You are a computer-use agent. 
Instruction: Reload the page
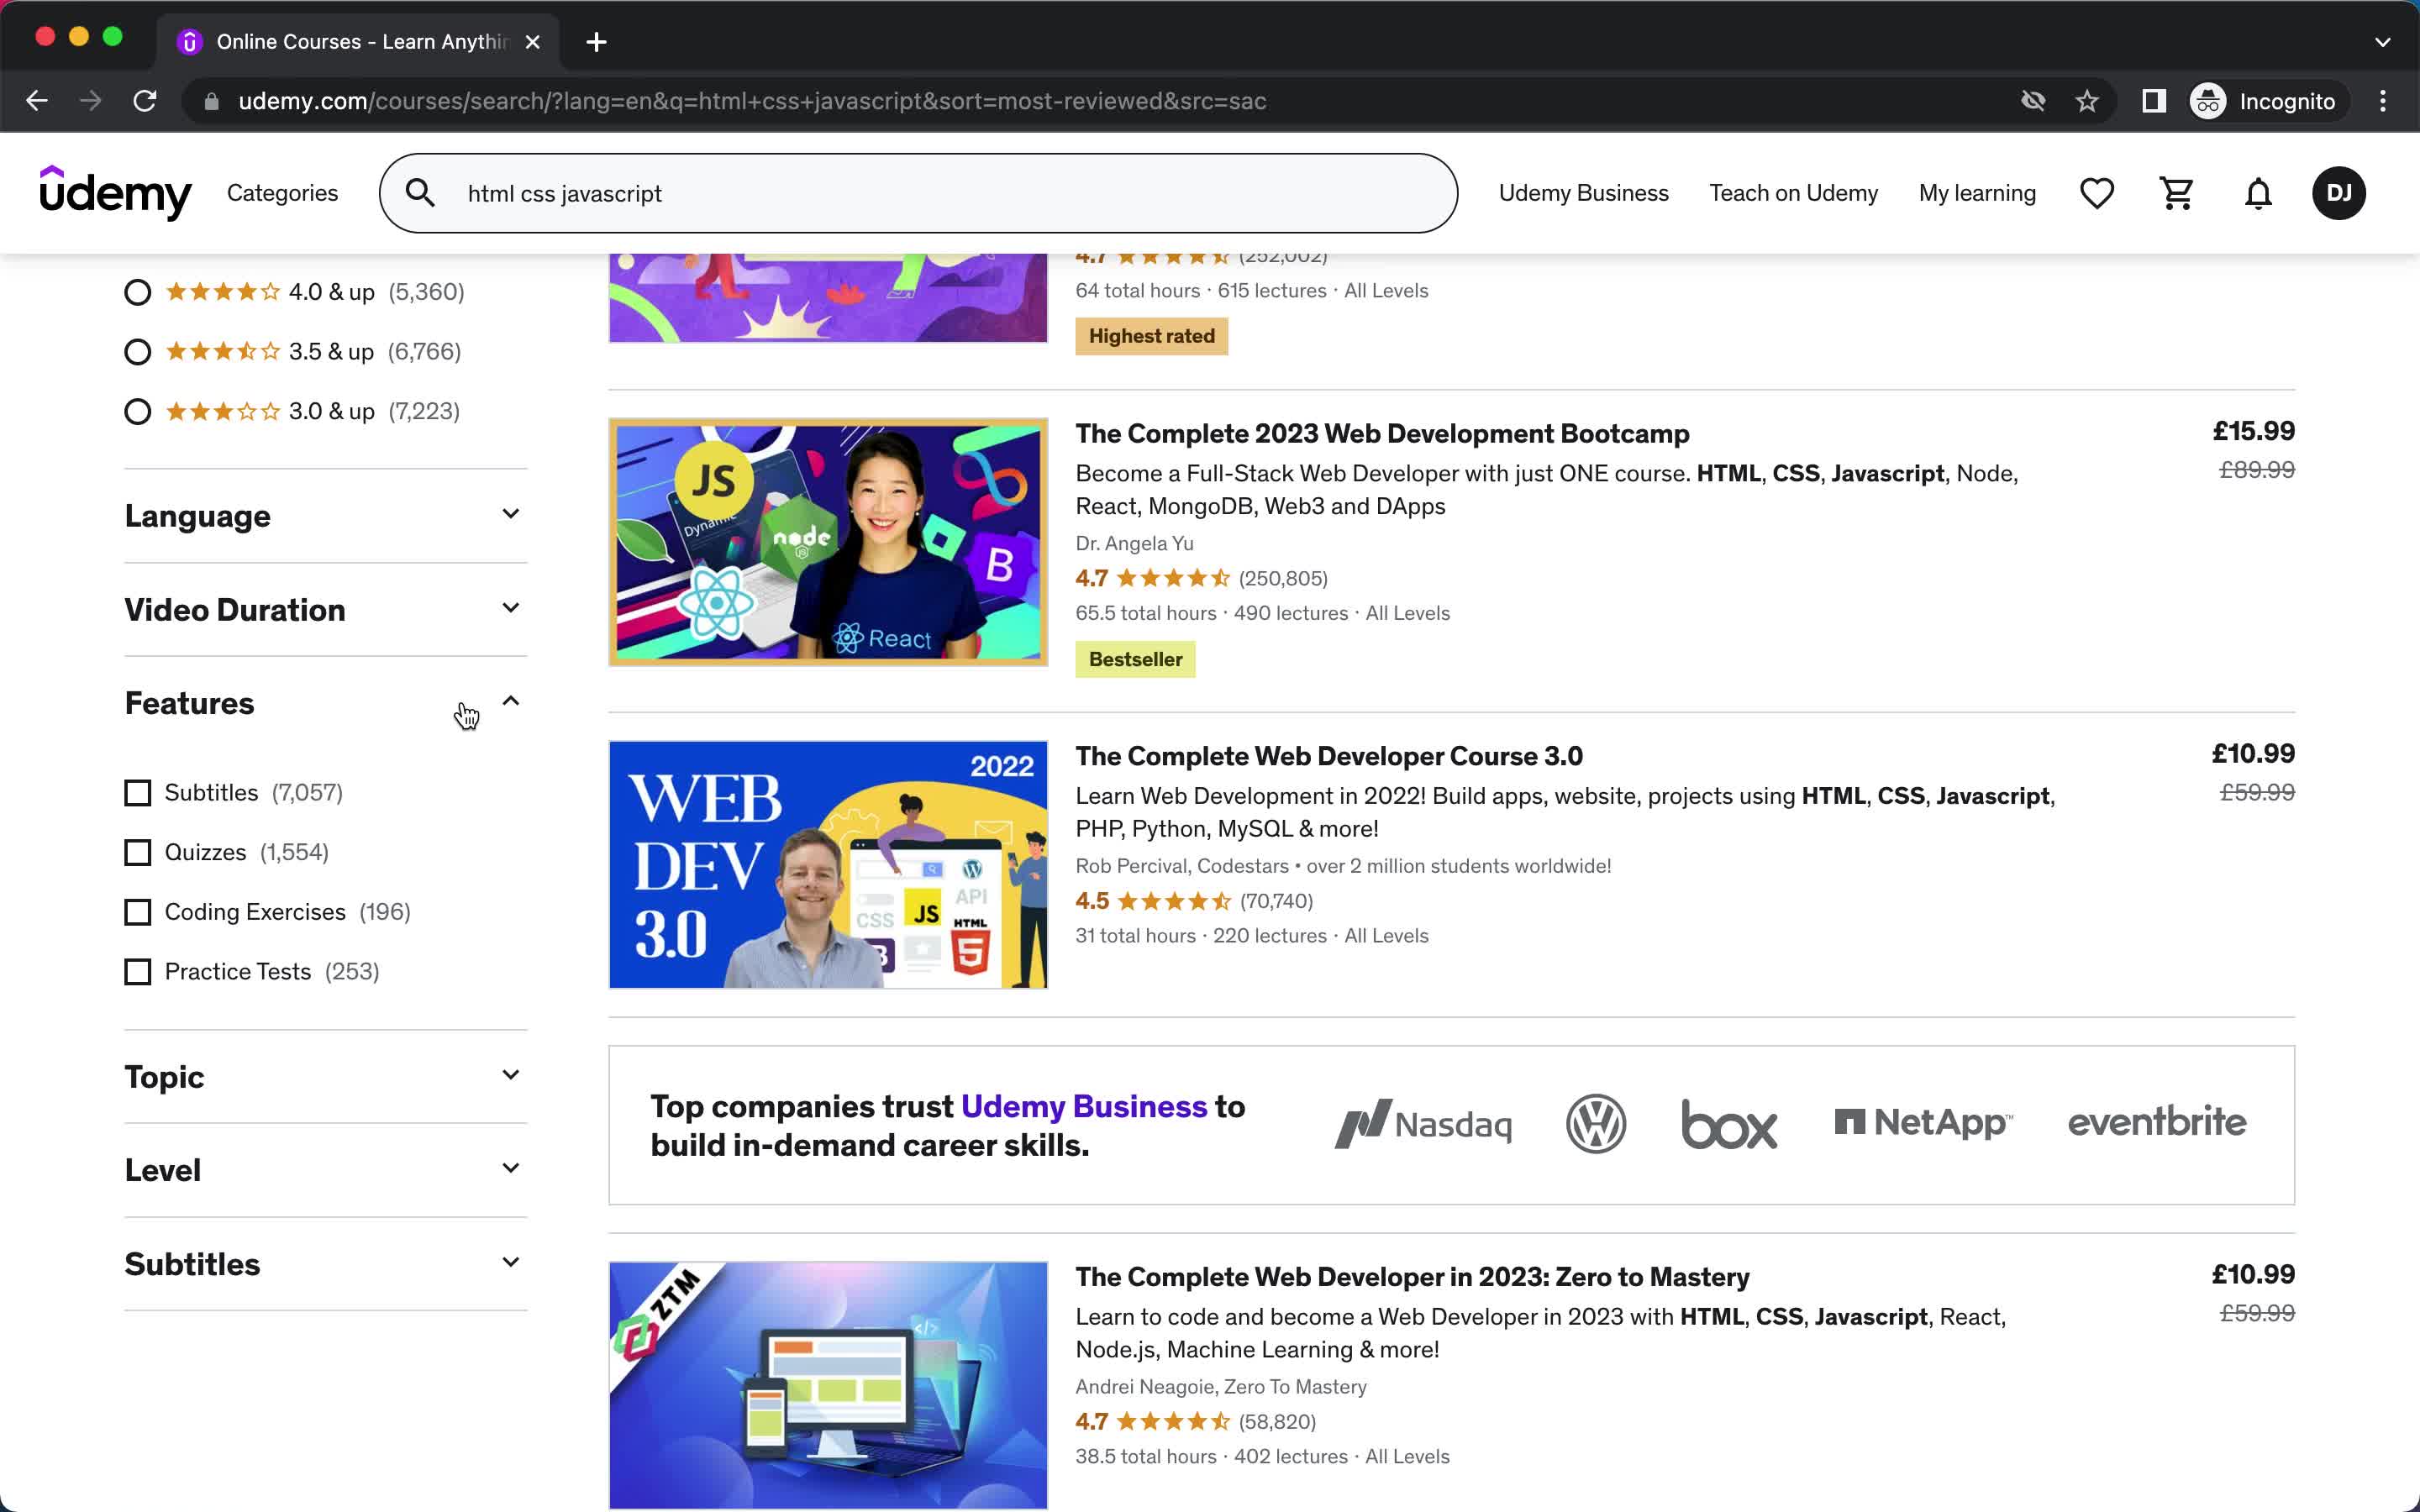(145, 101)
